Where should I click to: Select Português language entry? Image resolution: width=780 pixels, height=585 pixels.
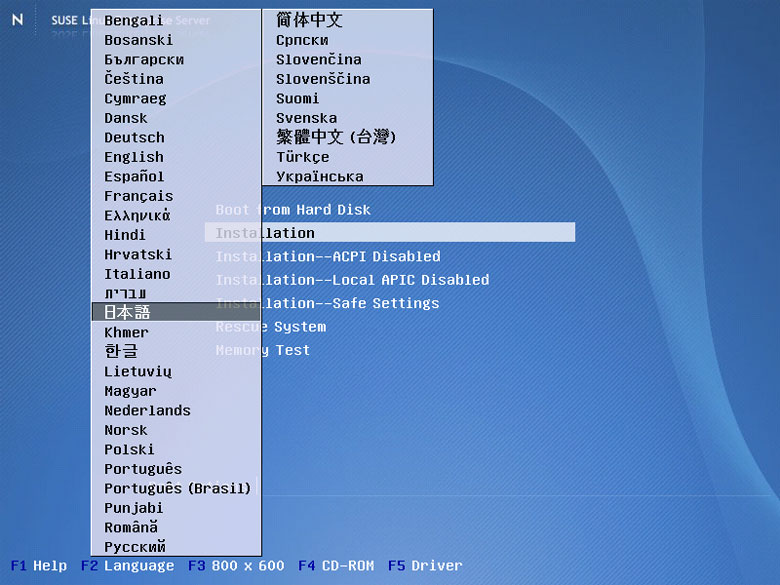(143, 469)
